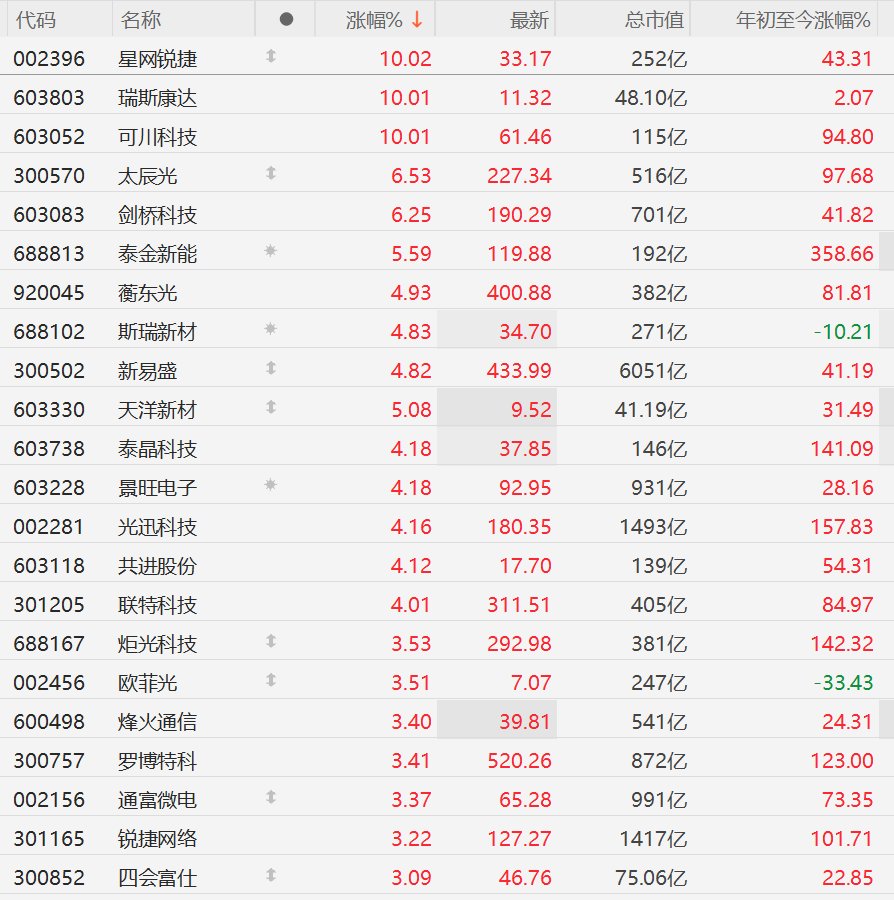Click the star marker in 泰金新能 row

point(271,251)
